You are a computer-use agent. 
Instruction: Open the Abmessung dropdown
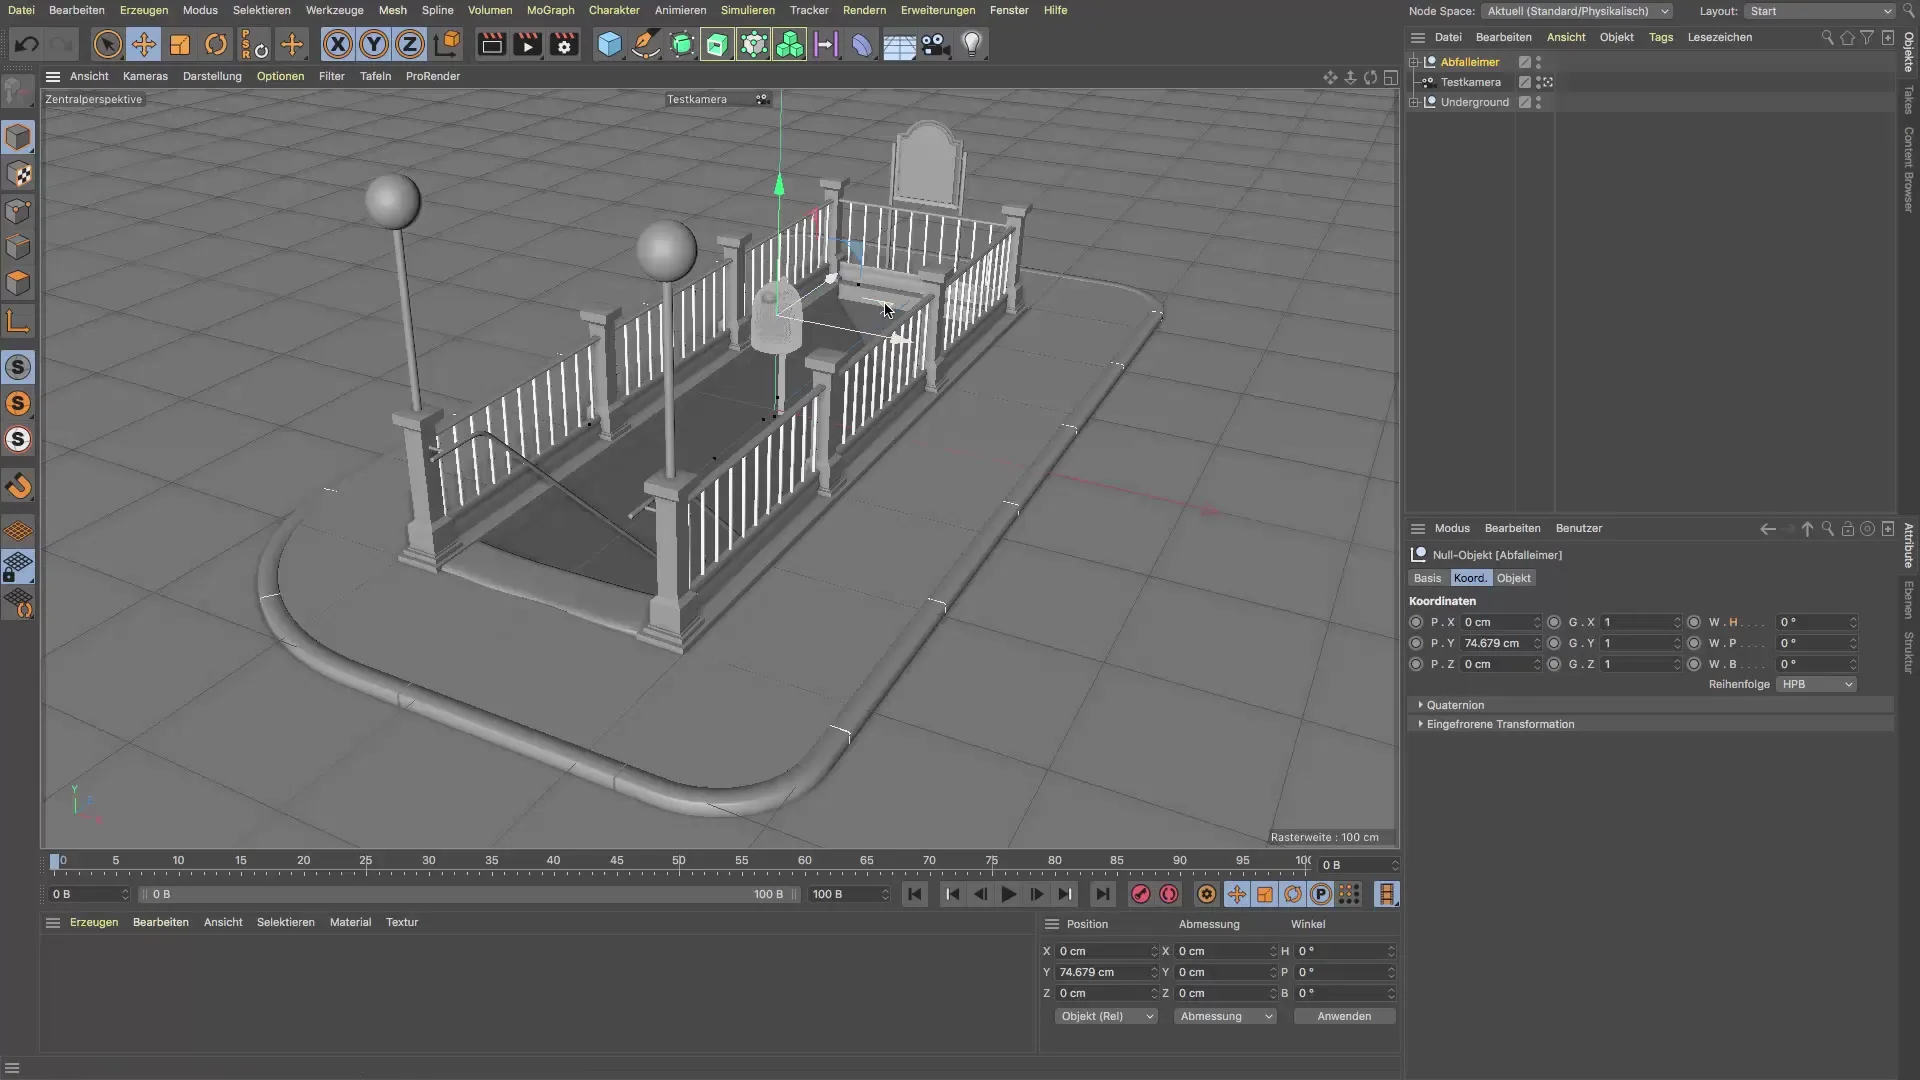tap(1225, 1016)
